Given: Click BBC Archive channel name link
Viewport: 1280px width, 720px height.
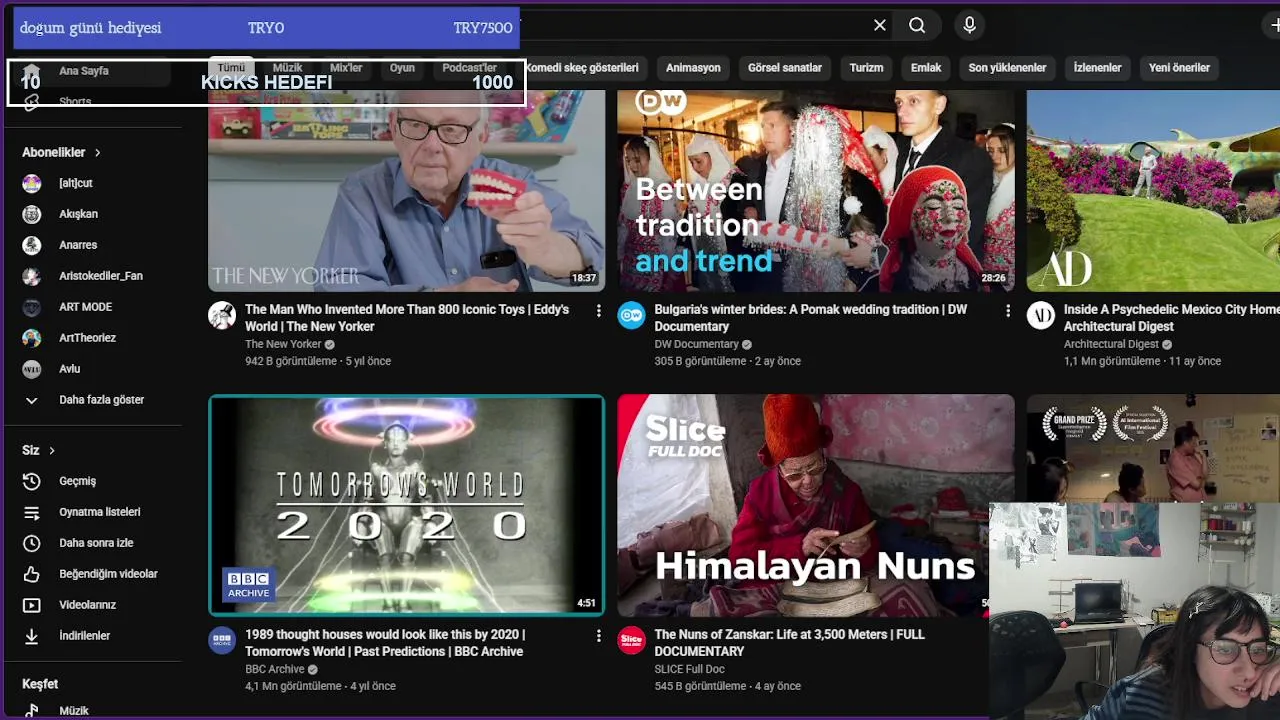Looking at the screenshot, I should pos(275,669).
